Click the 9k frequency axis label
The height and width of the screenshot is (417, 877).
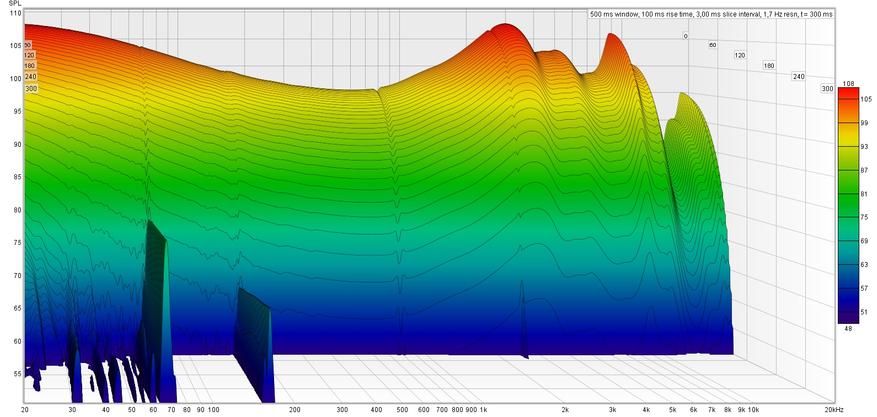[742, 410]
